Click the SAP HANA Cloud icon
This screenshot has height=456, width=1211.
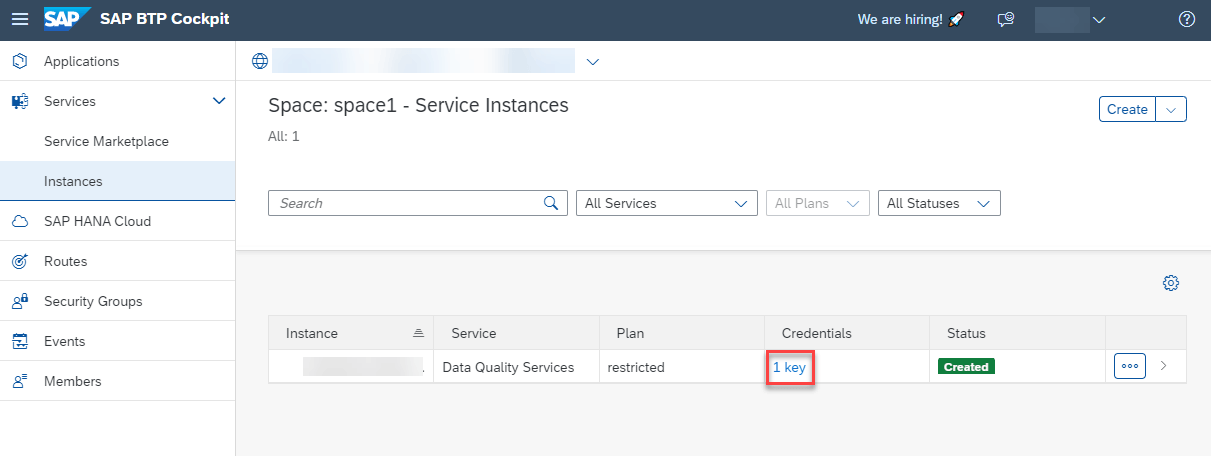pos(19,221)
